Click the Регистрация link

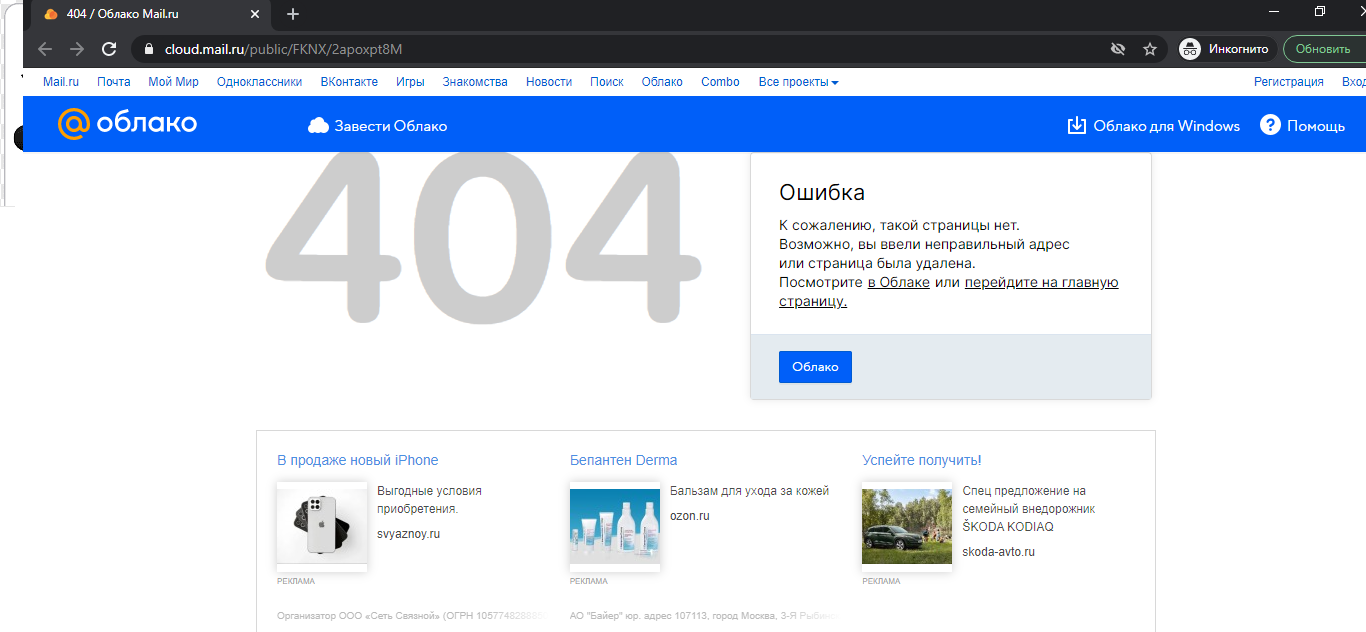click(x=1289, y=82)
